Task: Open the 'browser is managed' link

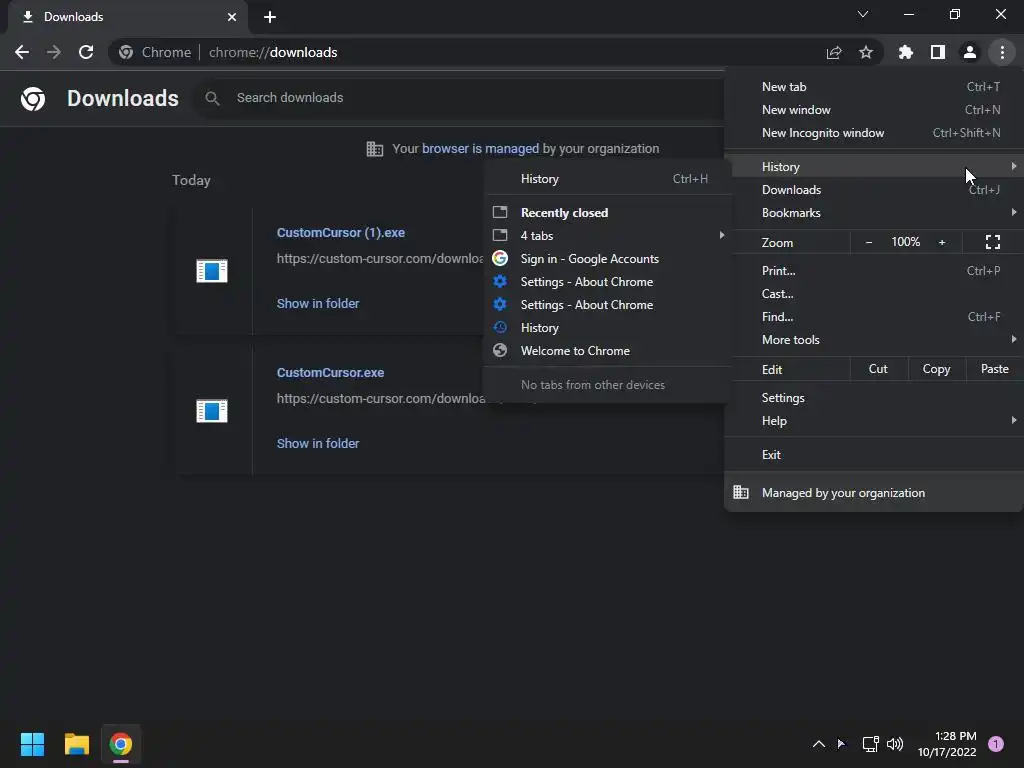Action: (481, 148)
